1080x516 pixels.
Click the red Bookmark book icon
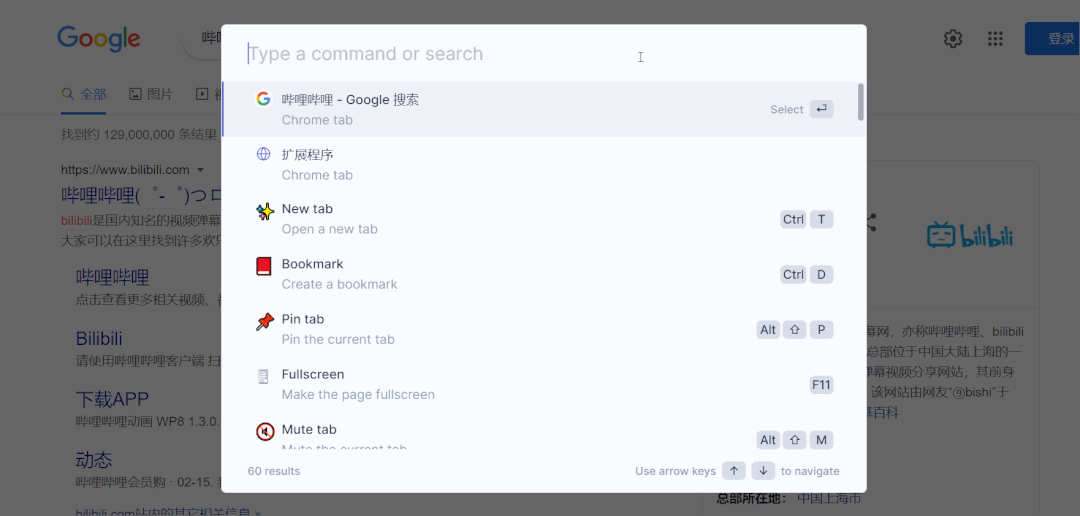[263, 266]
